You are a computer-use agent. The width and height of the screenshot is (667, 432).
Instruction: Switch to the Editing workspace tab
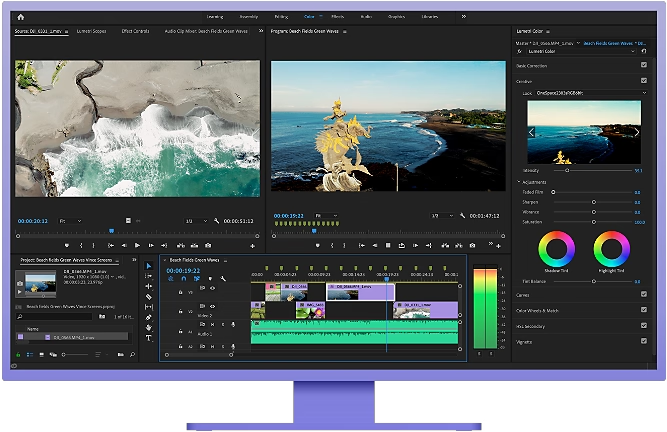coord(280,17)
